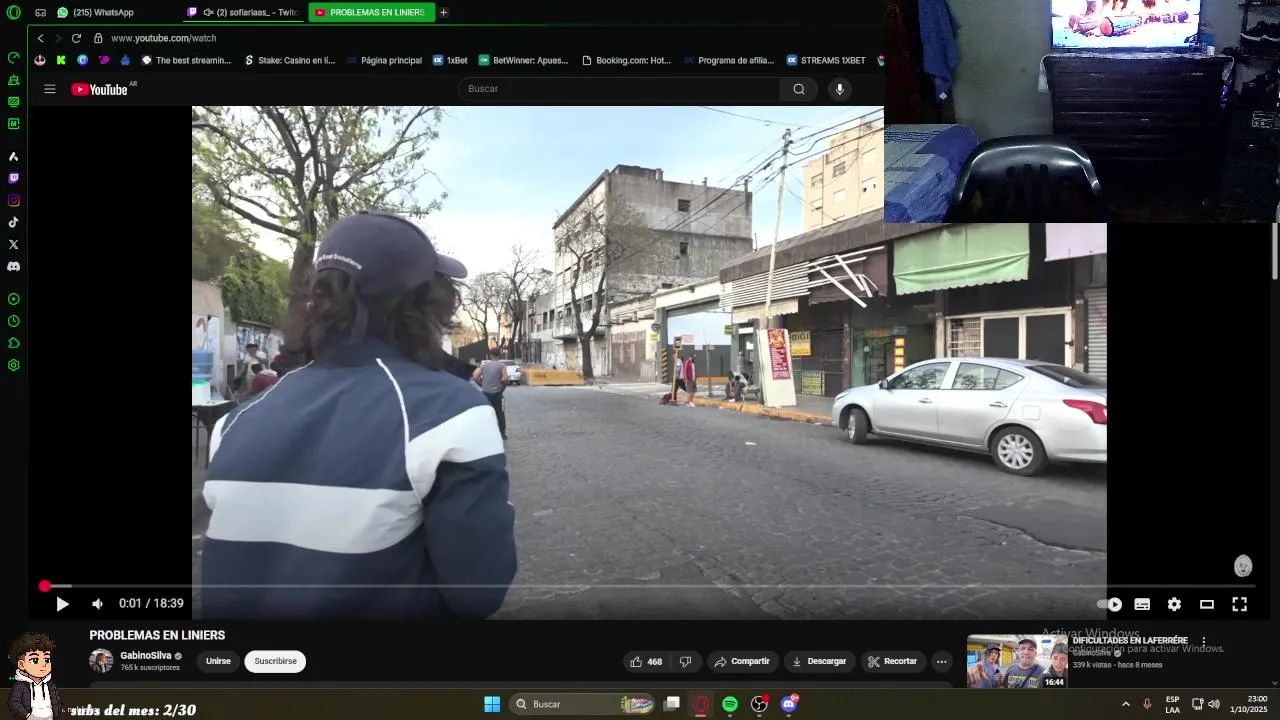Open Extensions cube icon in sidebar

[13, 343]
